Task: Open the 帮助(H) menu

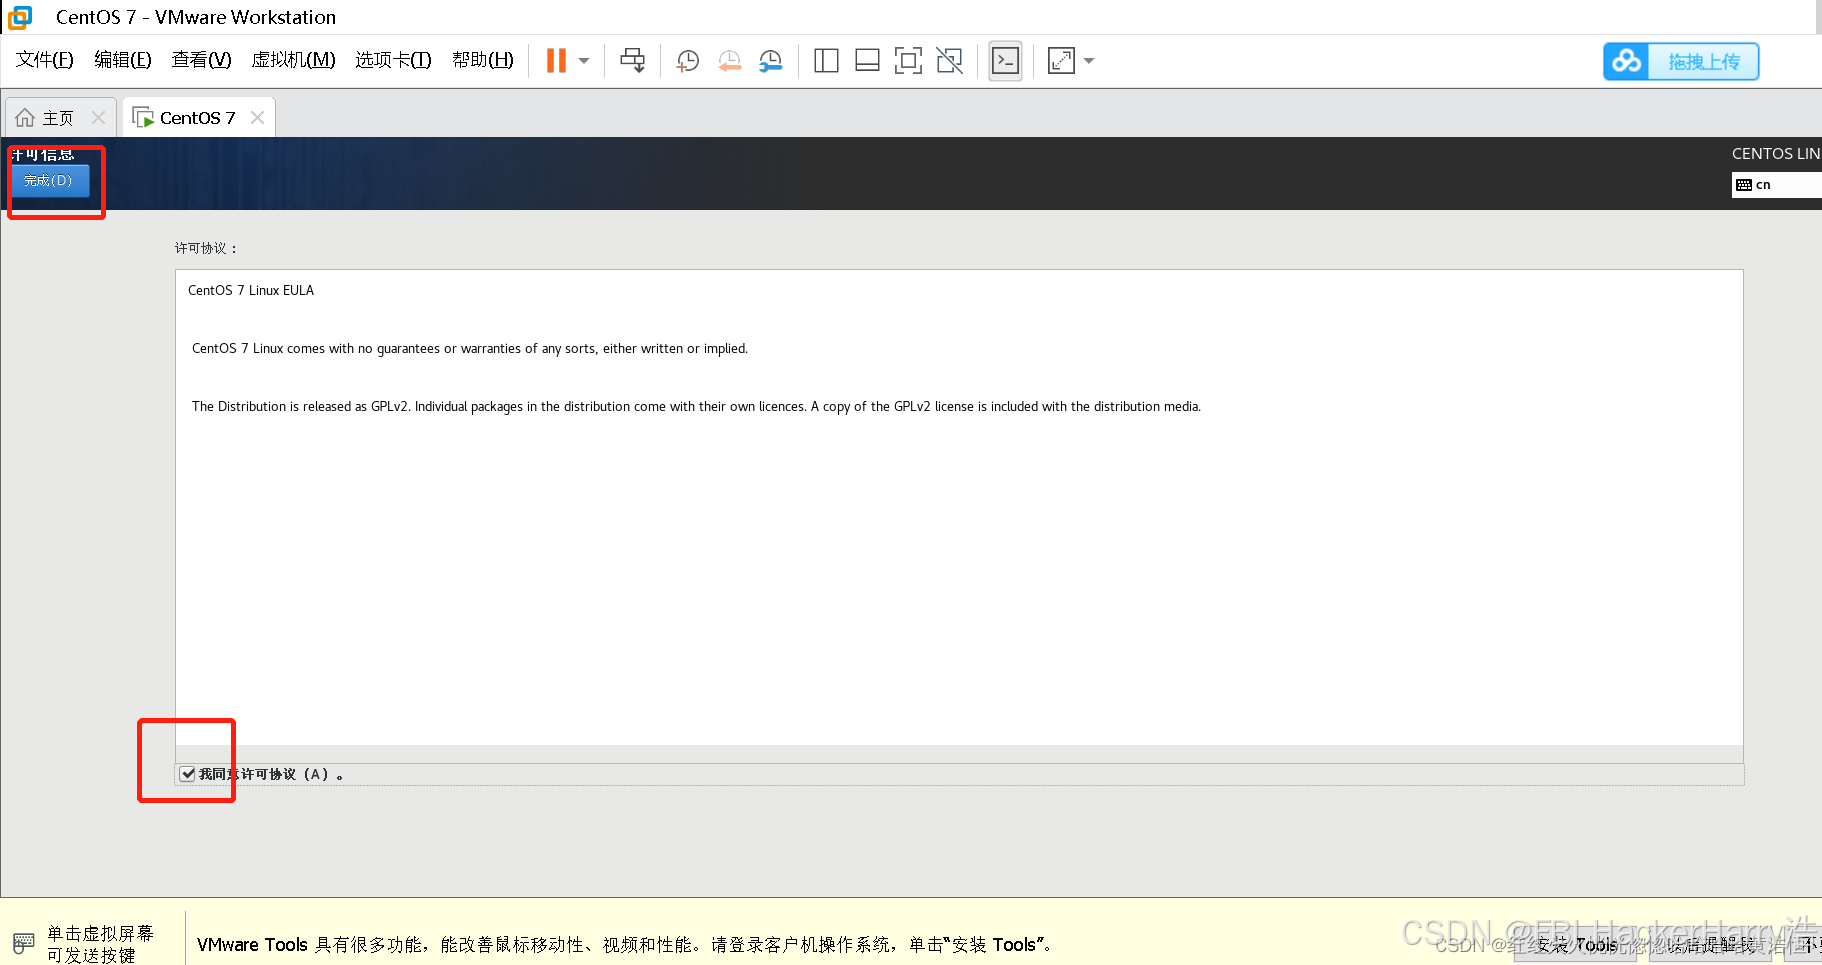Action: 483,60
